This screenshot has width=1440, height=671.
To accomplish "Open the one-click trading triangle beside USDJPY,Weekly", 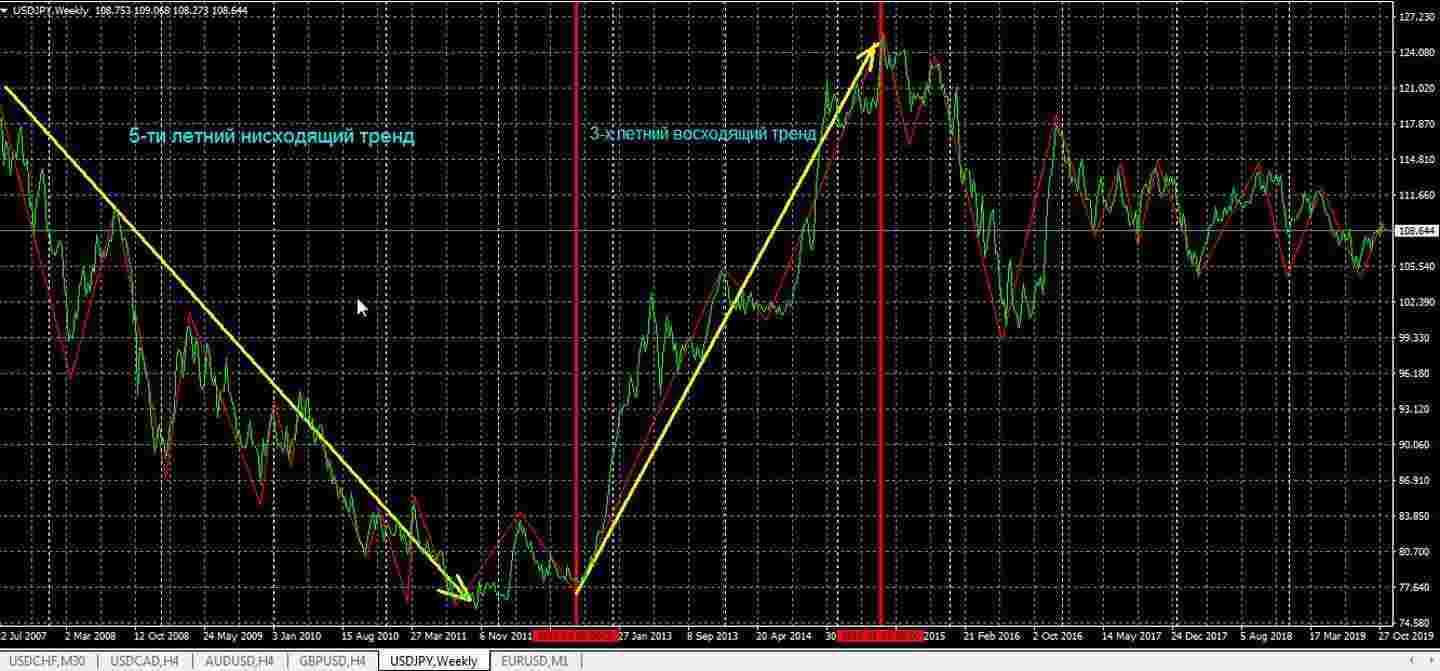I will (6, 10).
